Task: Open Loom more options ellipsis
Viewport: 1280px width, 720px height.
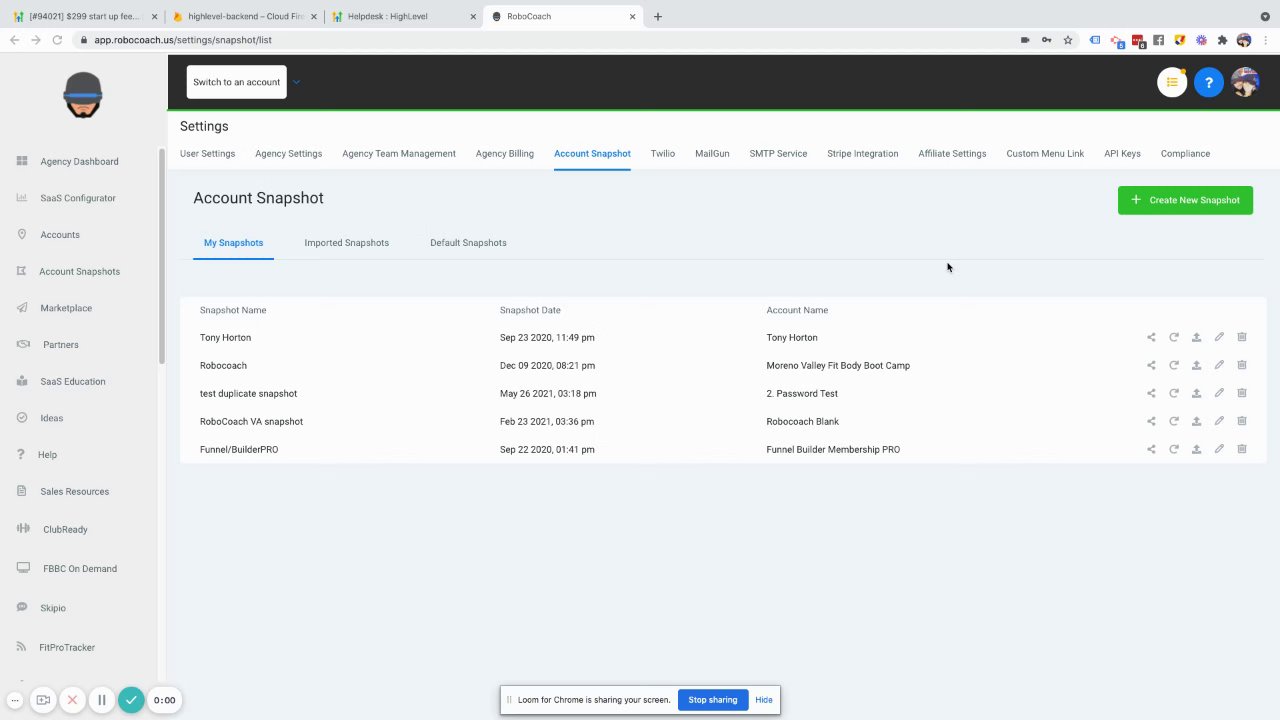Action: pos(15,700)
